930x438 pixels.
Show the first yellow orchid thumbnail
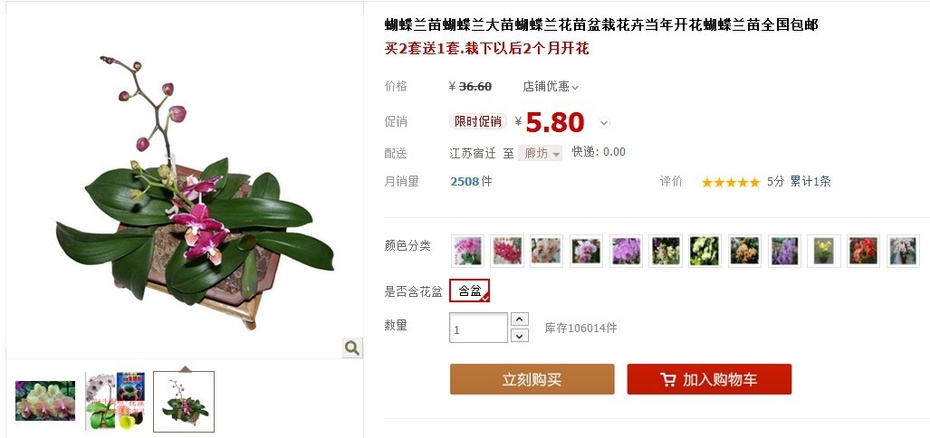(45, 401)
